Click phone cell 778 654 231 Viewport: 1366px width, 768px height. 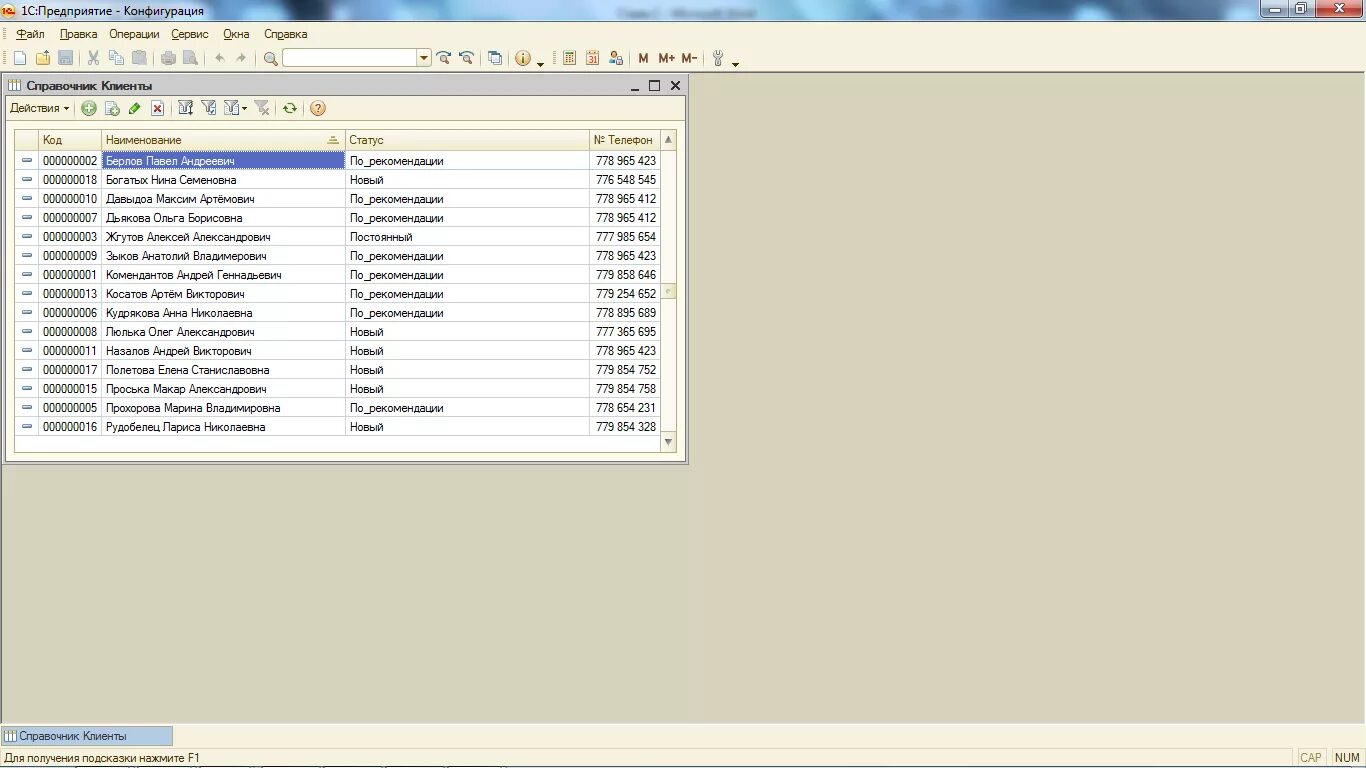625,408
